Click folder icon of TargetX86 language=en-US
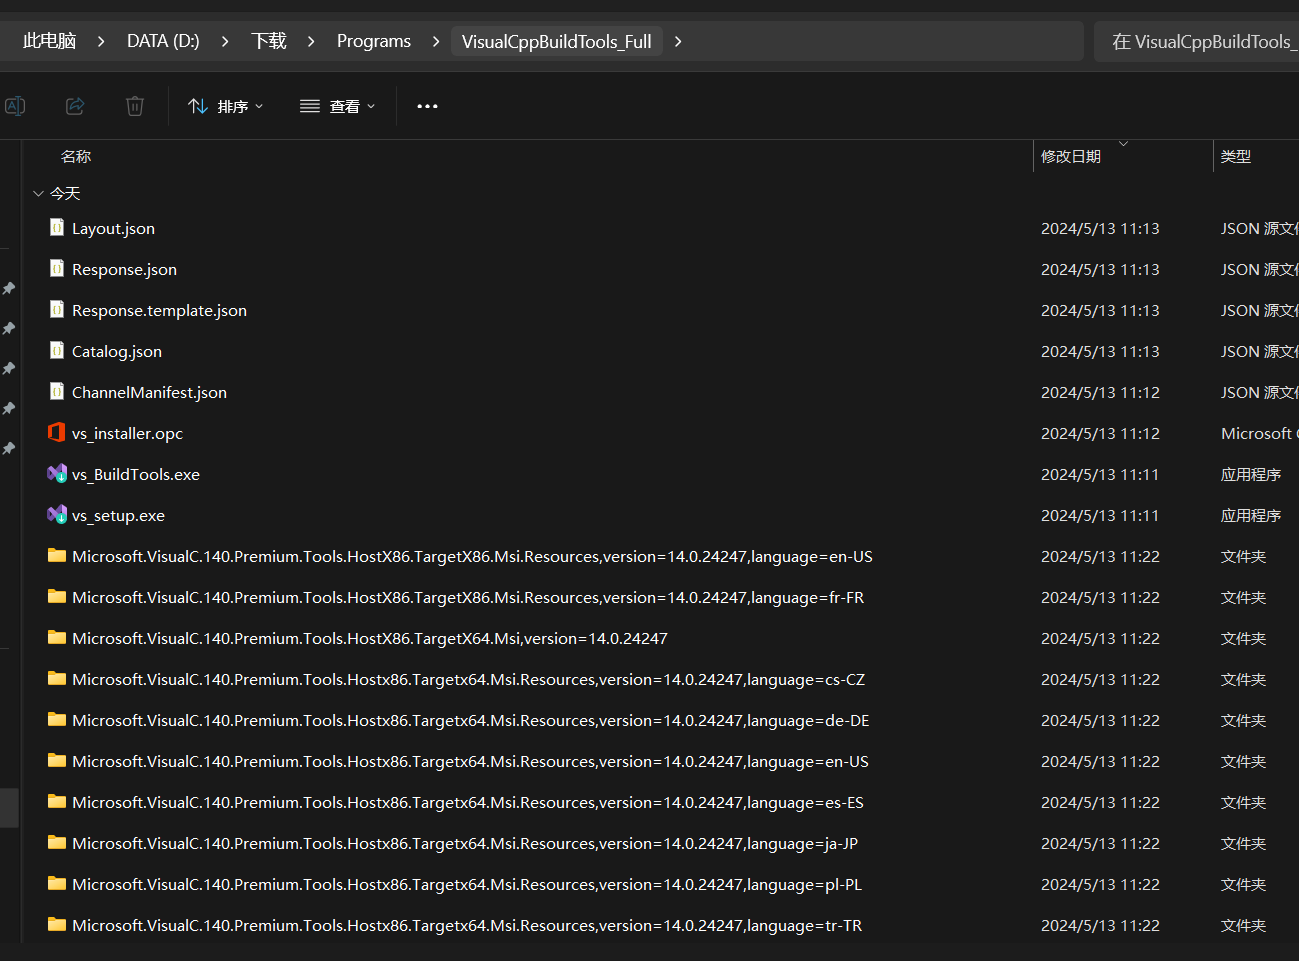This screenshot has height=961, width=1299. coord(57,556)
